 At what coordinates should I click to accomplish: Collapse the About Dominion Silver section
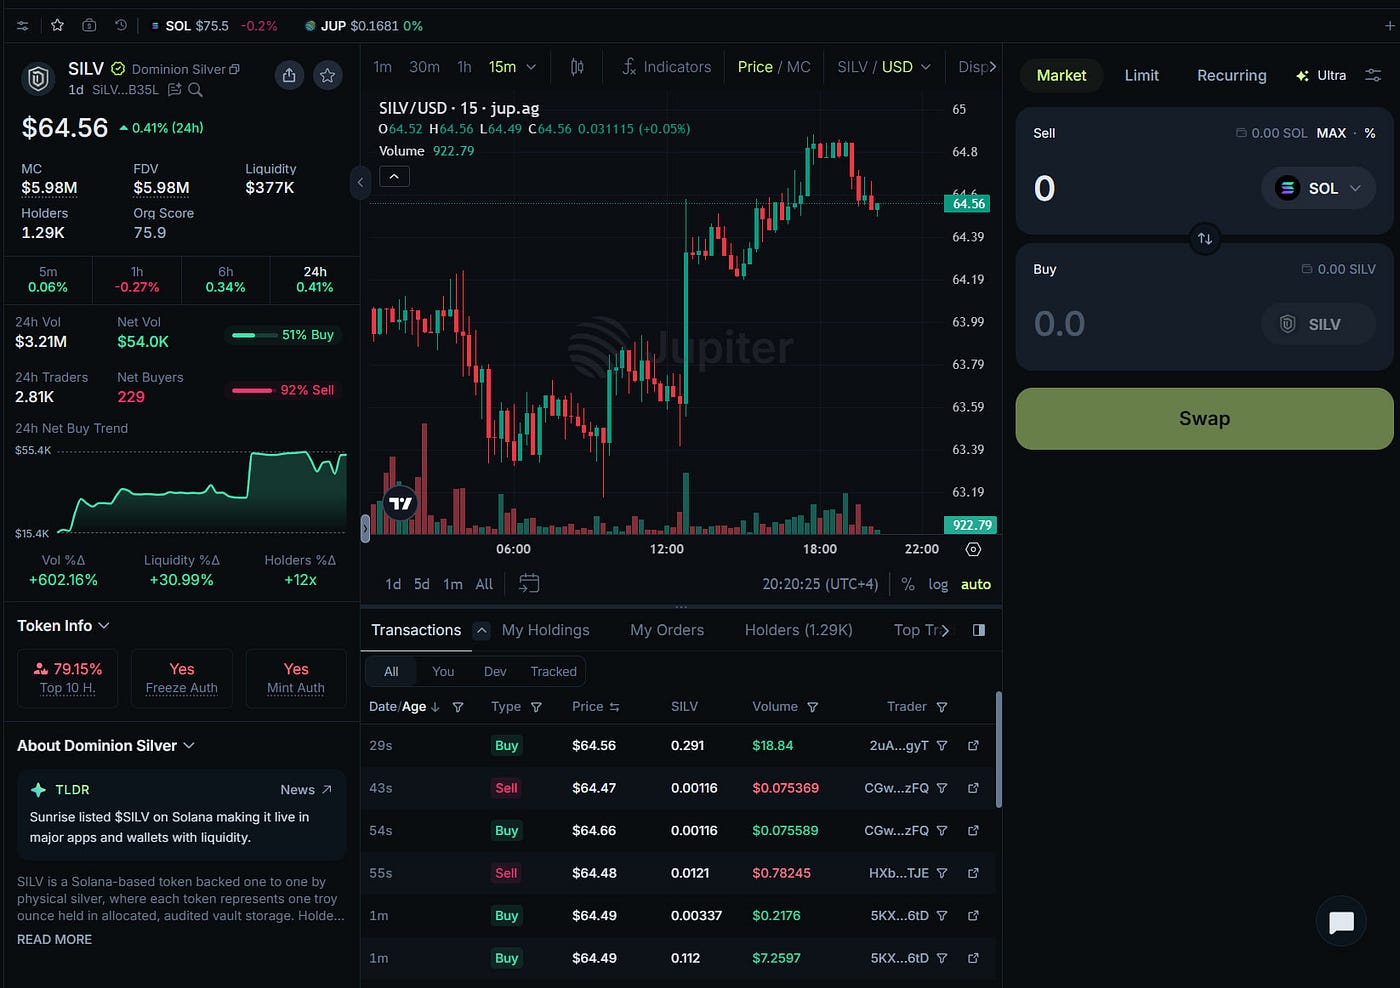point(106,745)
